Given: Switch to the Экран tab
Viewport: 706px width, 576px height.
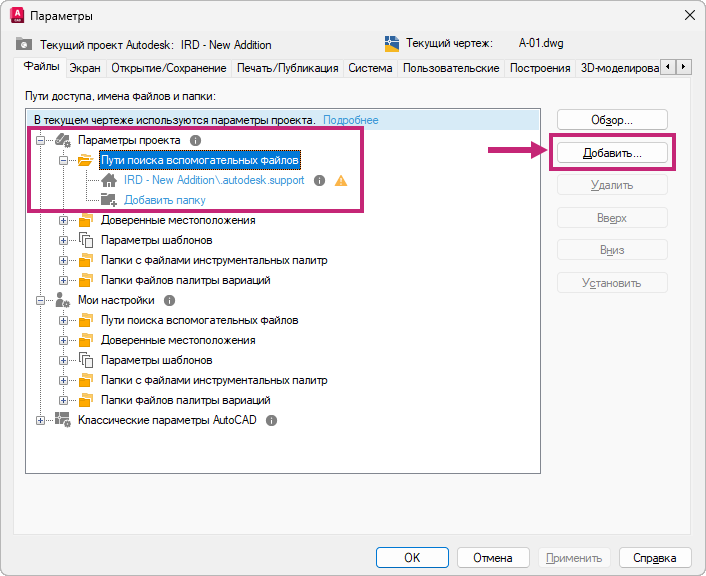Looking at the screenshot, I should [85, 68].
